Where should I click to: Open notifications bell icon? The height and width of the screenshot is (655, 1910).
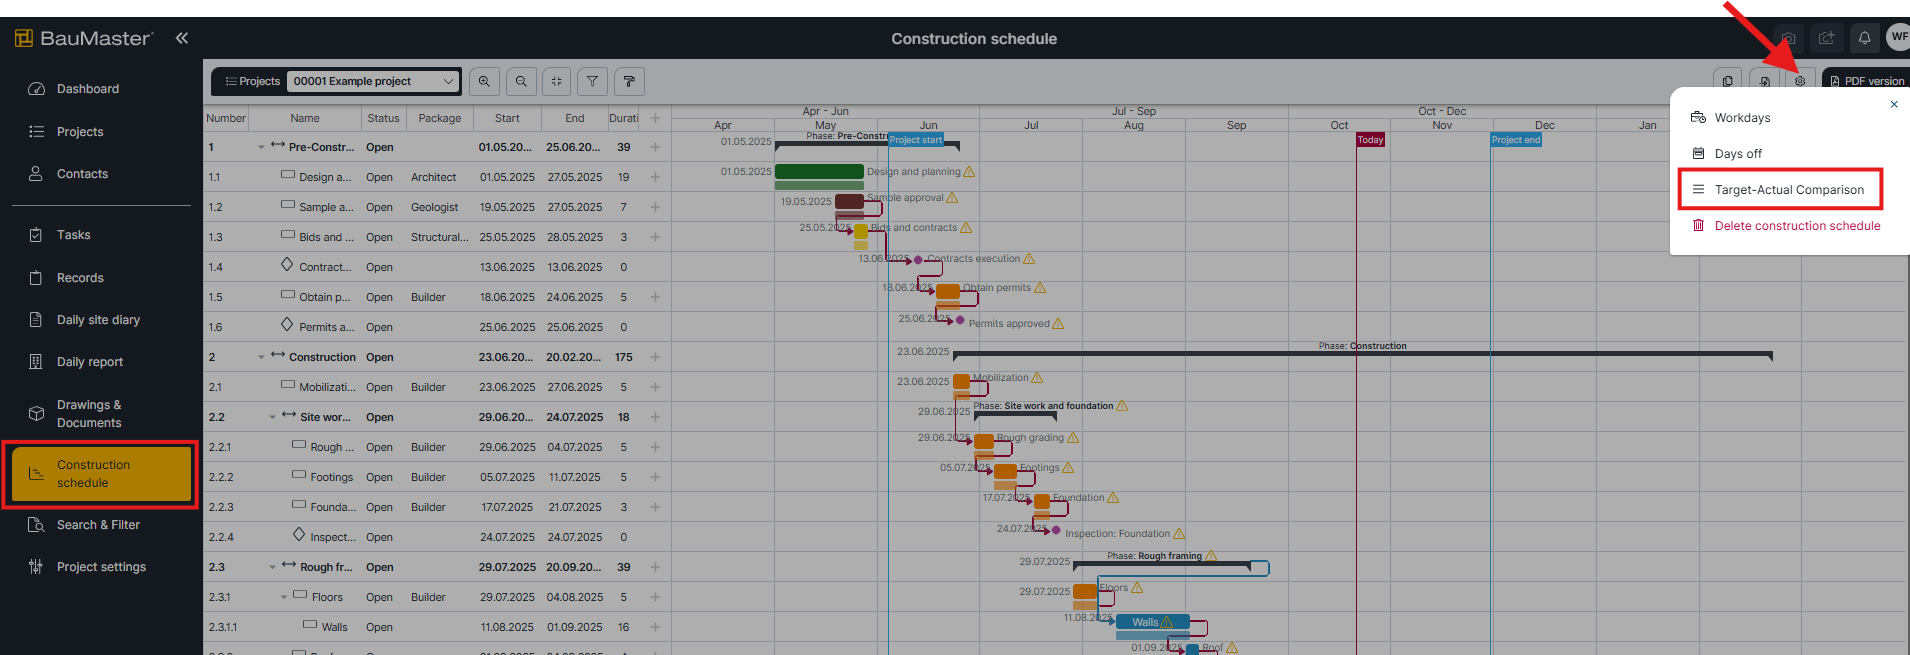1864,38
